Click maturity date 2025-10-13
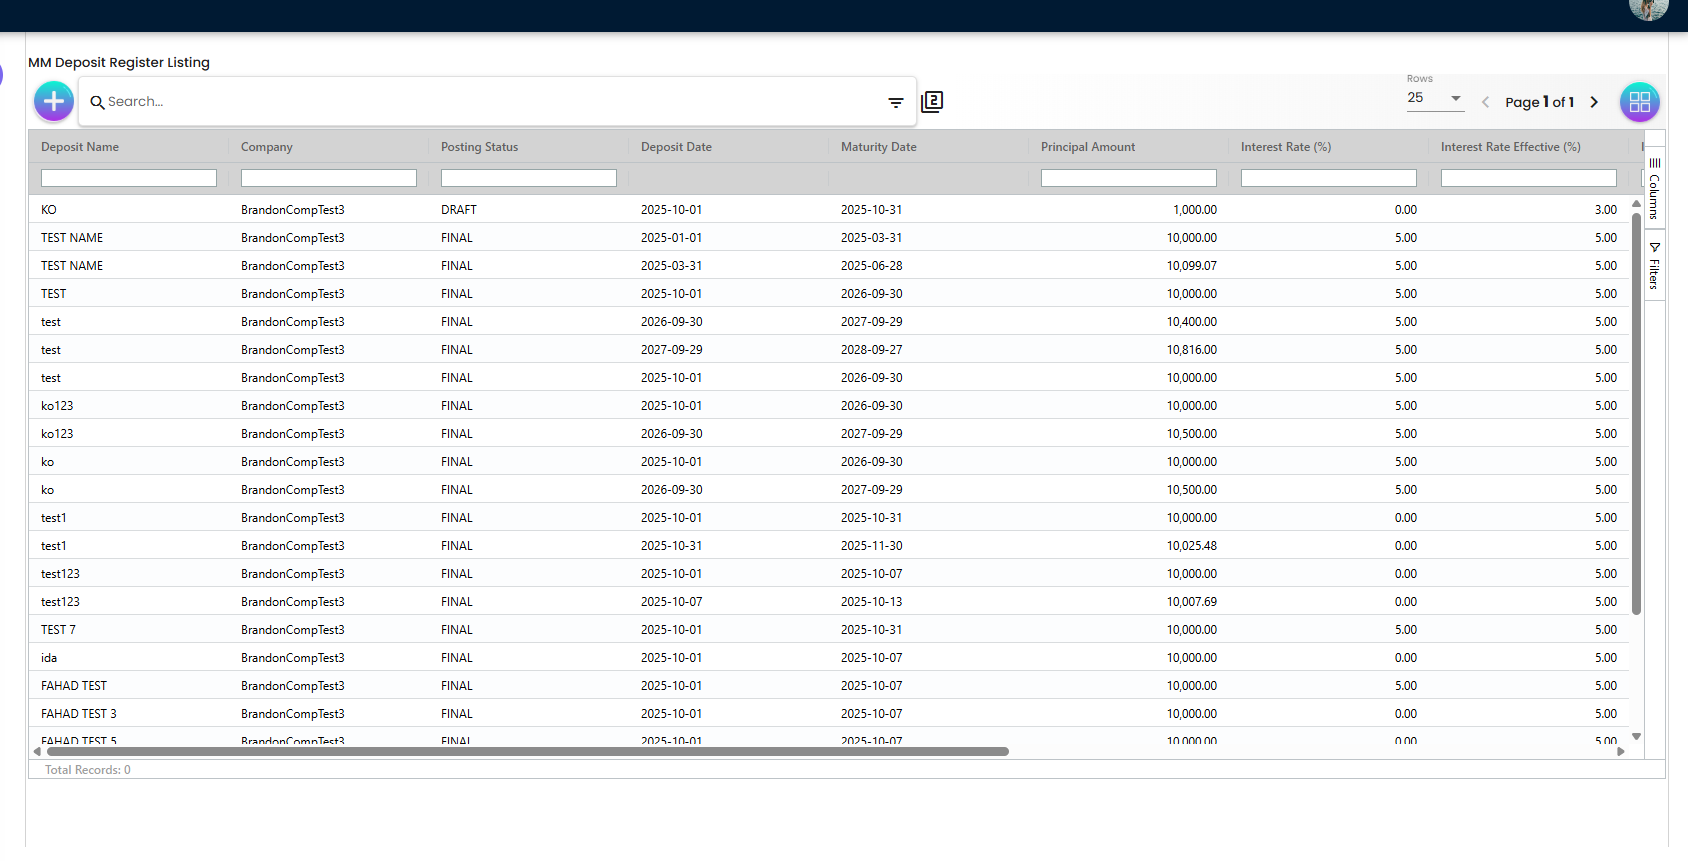The image size is (1688, 861). (x=872, y=602)
